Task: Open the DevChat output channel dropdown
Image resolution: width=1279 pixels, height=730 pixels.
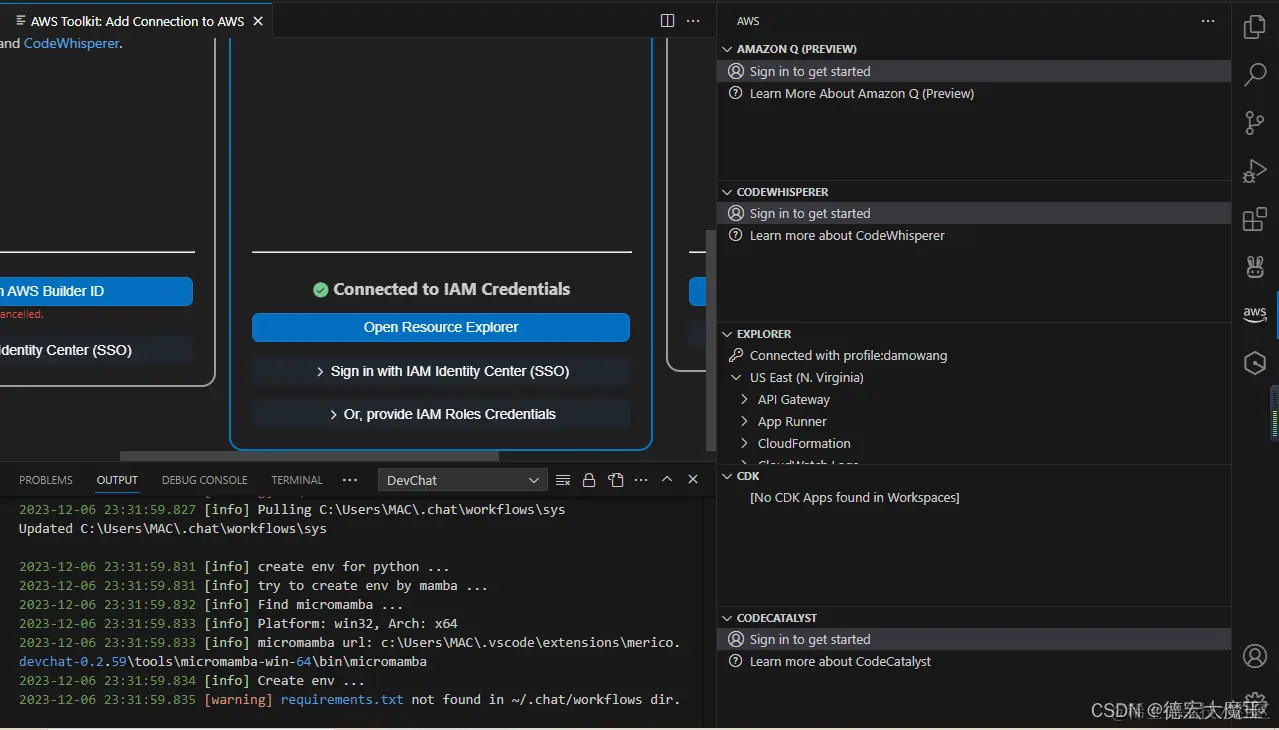Action: pyautogui.click(x=462, y=480)
